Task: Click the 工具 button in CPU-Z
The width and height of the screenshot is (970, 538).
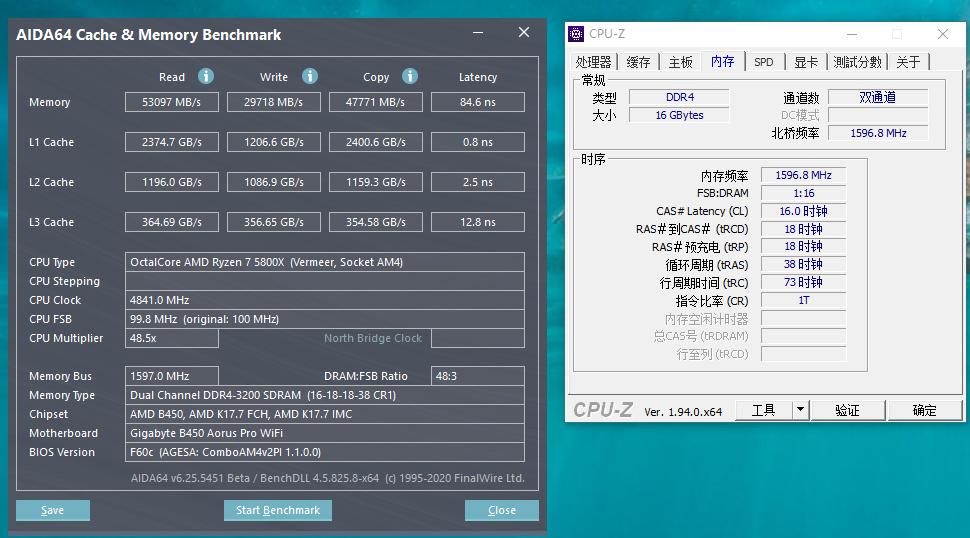Action: click(x=763, y=409)
